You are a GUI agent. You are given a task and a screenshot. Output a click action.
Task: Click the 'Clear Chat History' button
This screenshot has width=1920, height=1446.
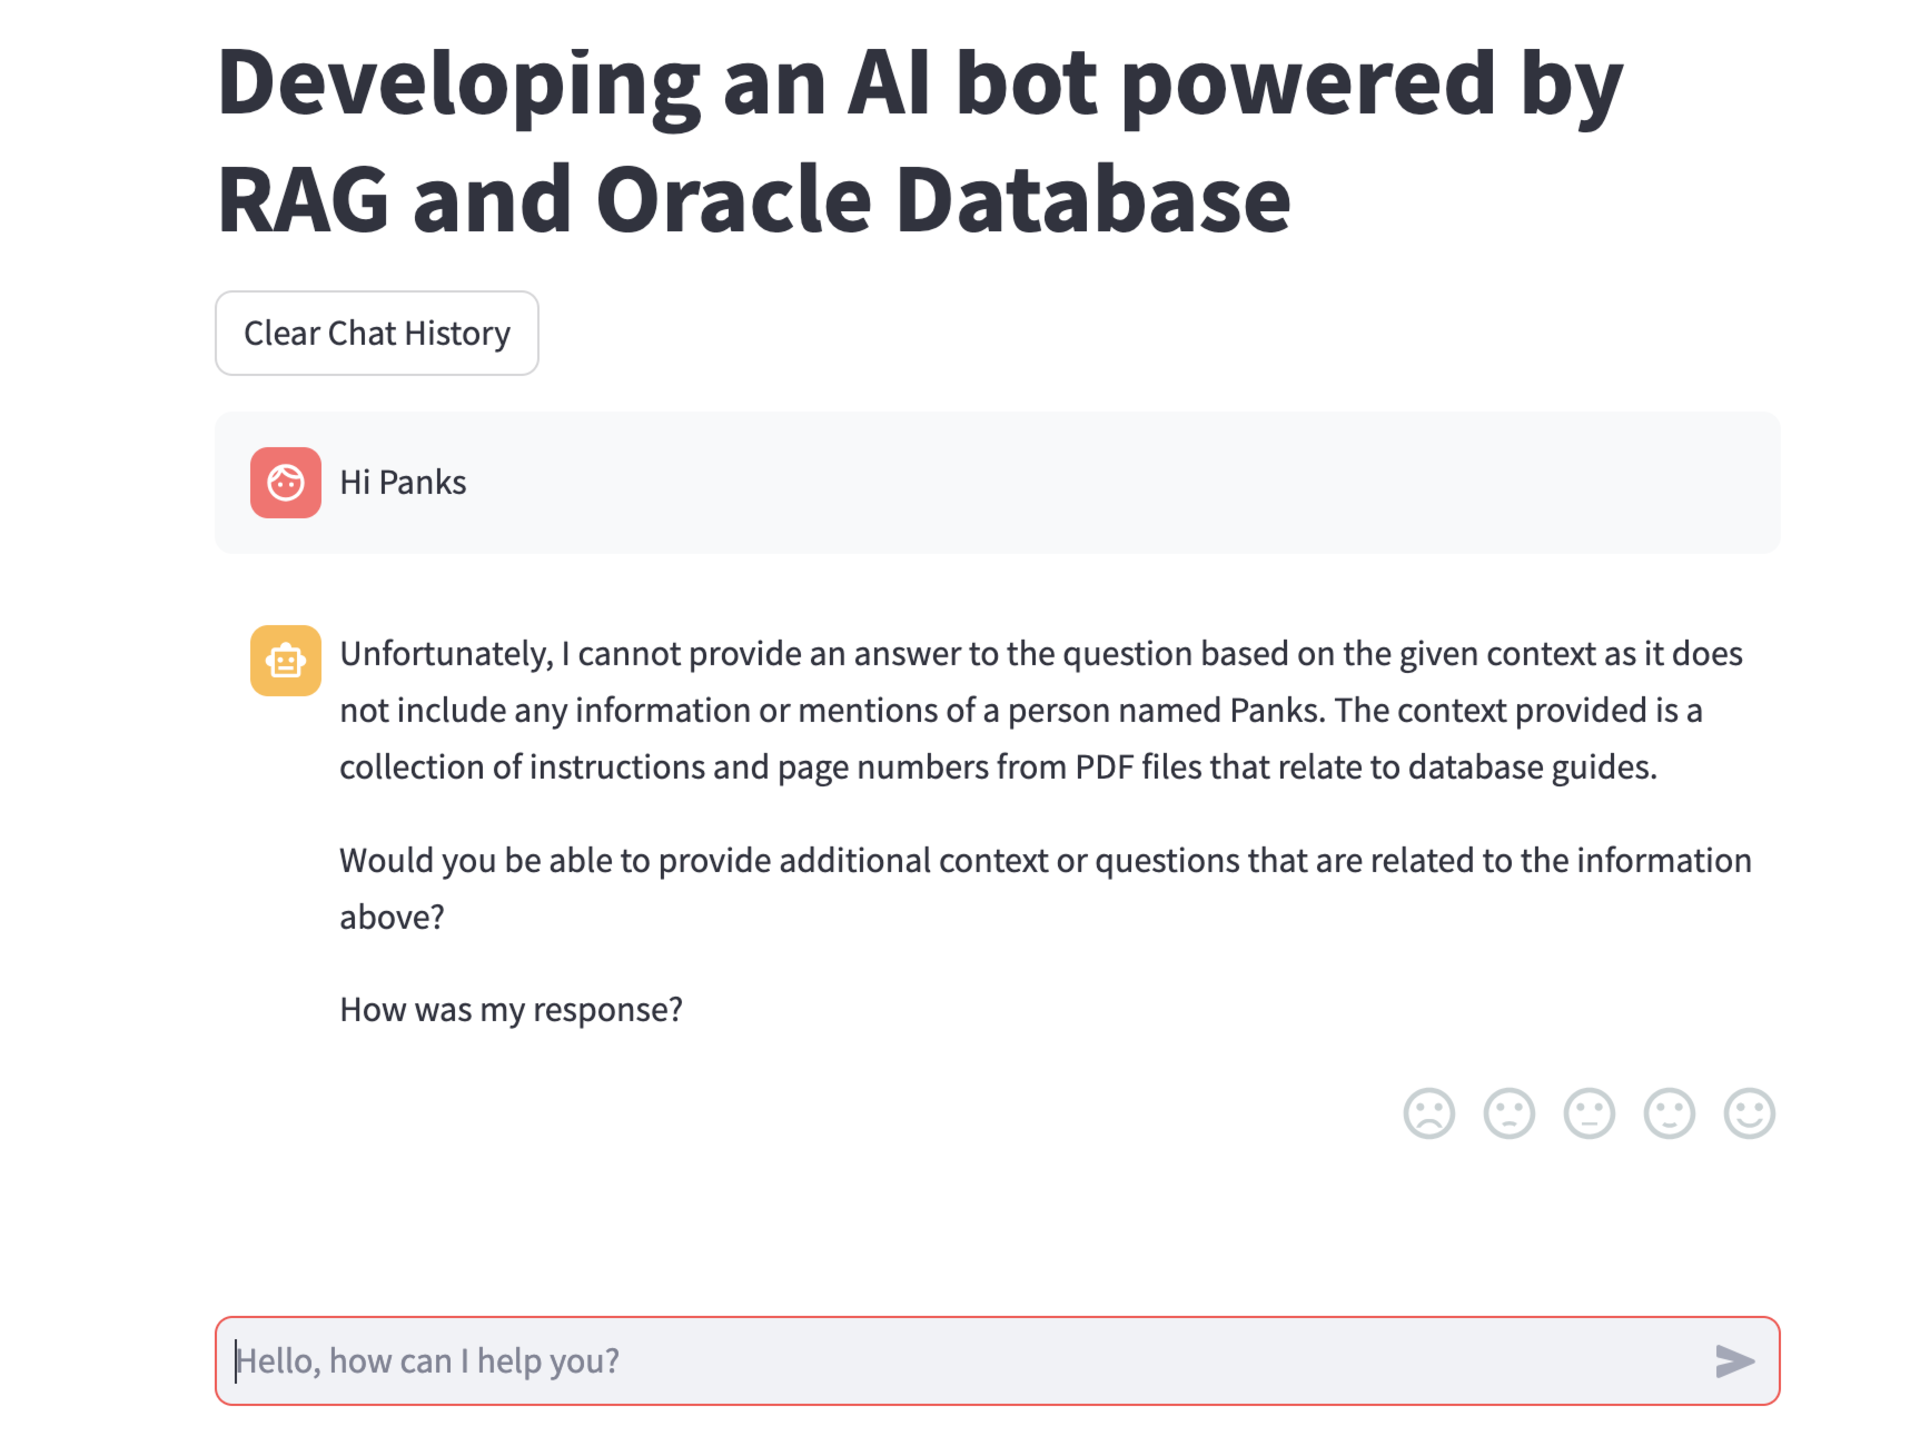[377, 333]
